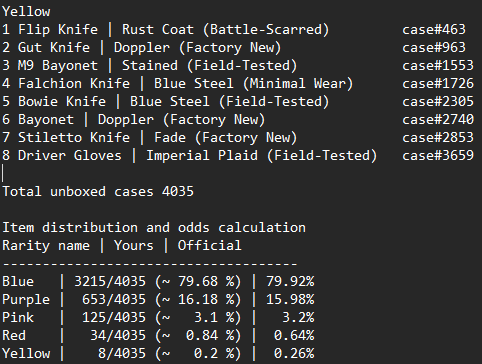
Task: Click 'Item distribution and odds calculation' heading
Action: point(154,228)
